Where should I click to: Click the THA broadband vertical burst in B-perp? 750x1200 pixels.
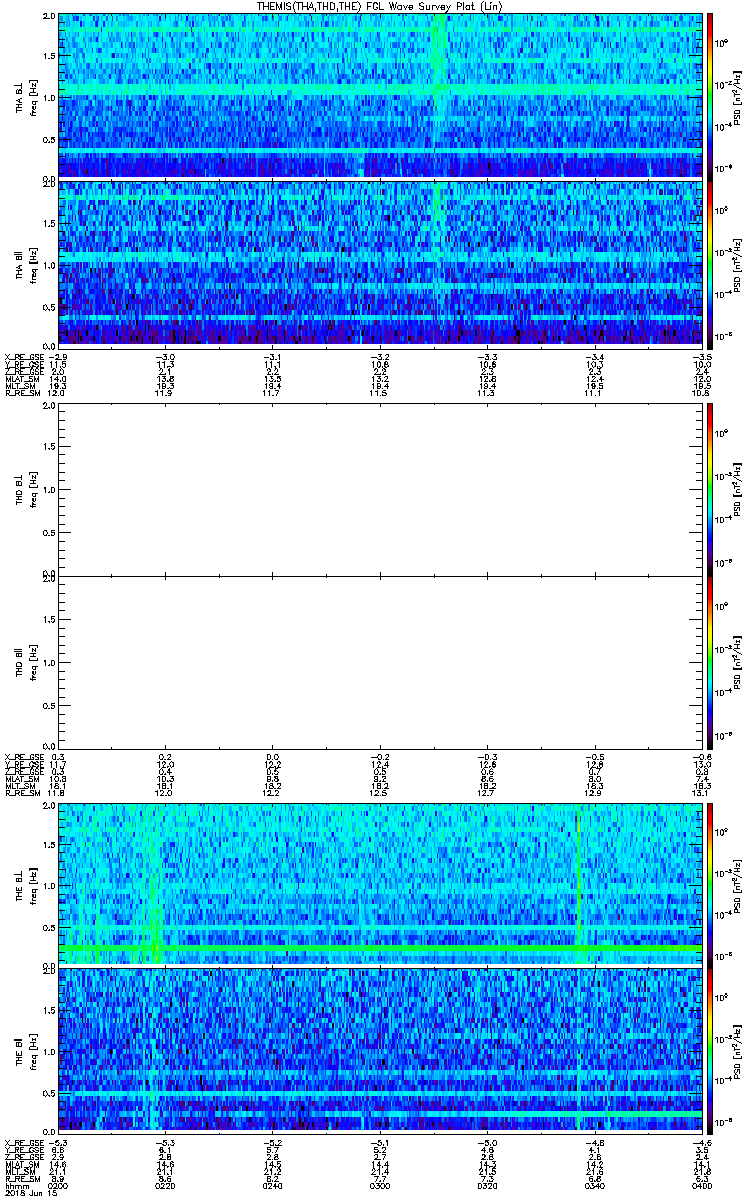(437, 80)
